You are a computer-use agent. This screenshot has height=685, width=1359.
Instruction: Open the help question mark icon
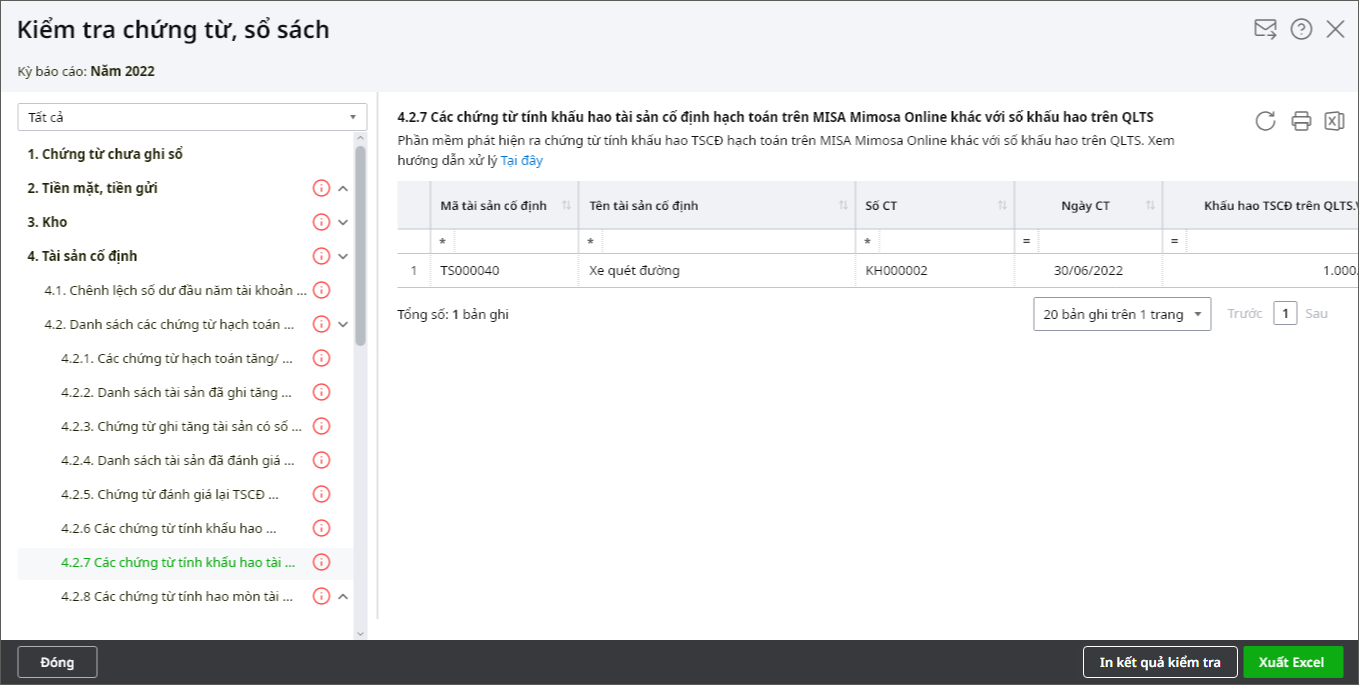[x=1301, y=29]
